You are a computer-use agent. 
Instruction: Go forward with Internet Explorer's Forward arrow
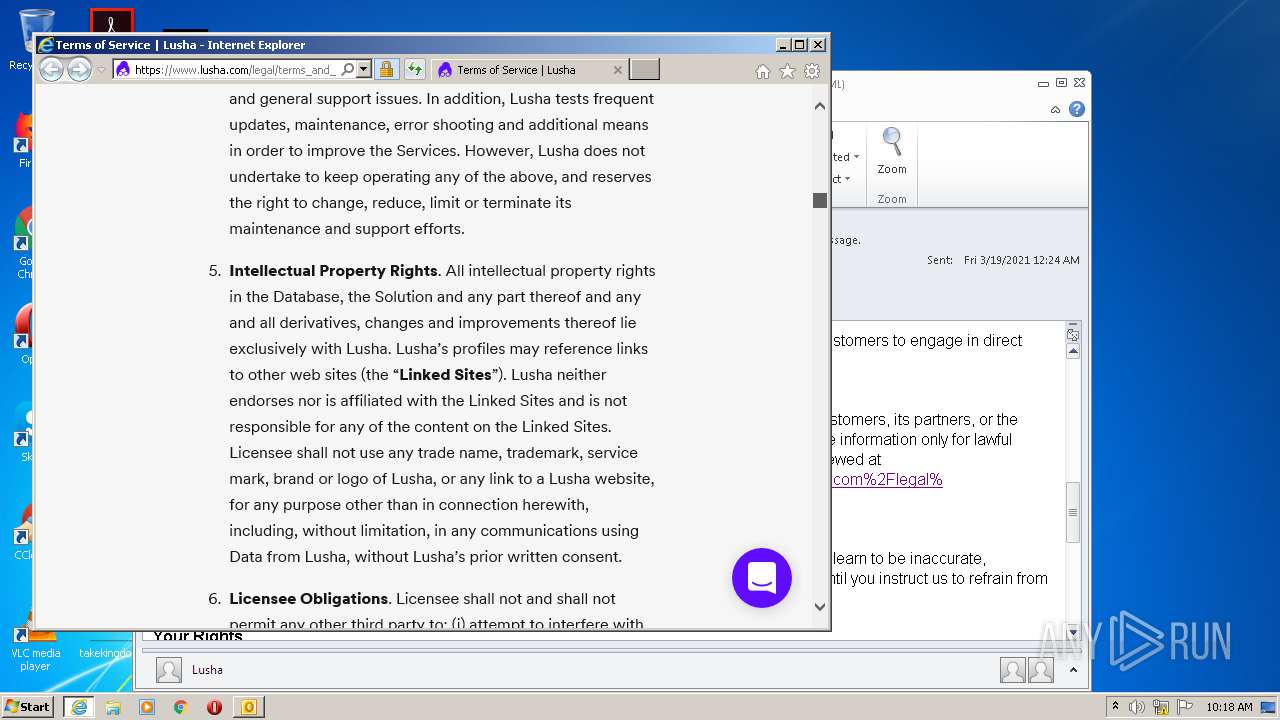coord(79,69)
